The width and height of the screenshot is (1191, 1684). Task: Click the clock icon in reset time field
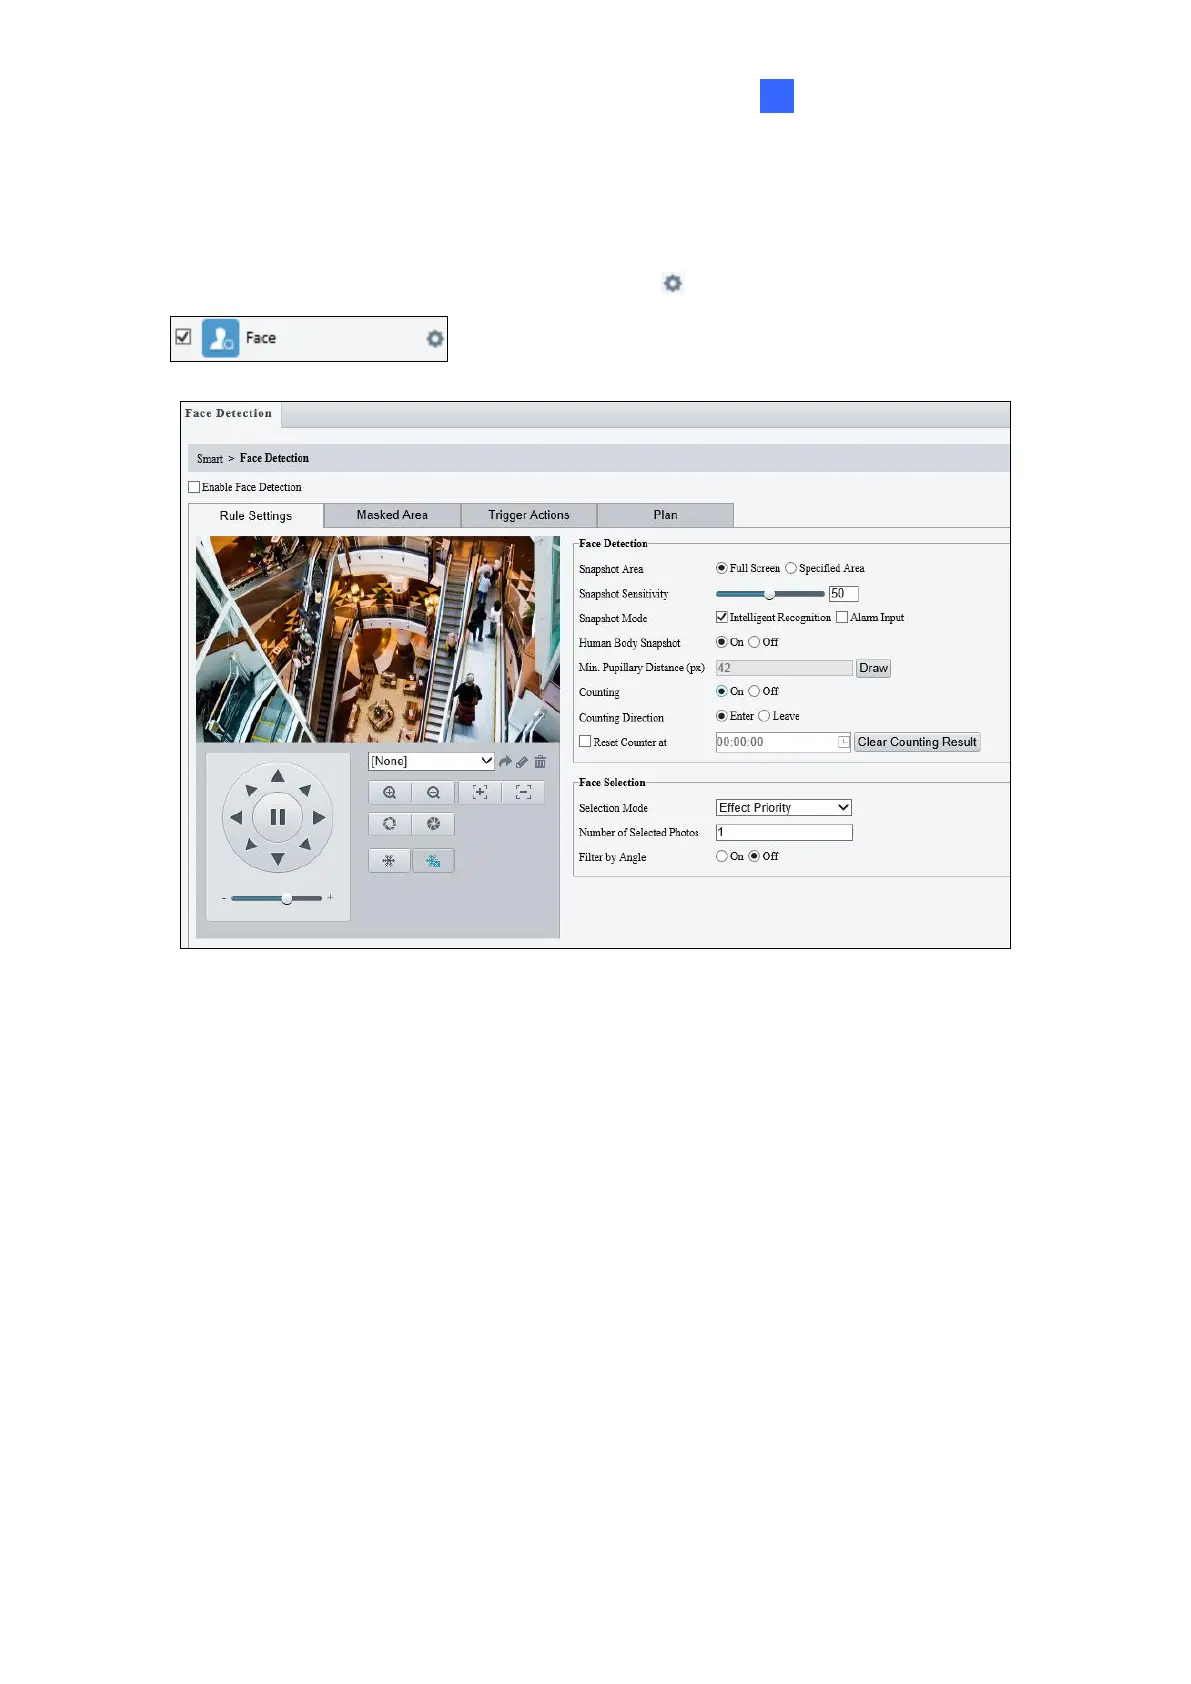click(844, 742)
